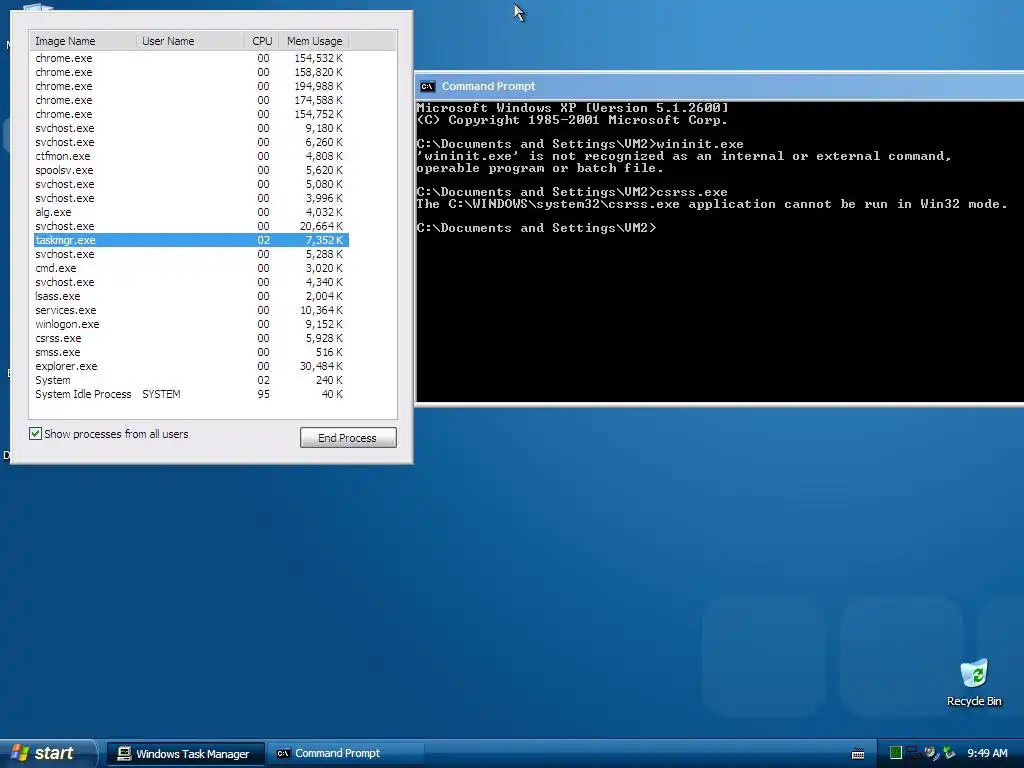The image size is (1024, 768).
Task: Select the winlogon.exe process
Action: tap(191, 325)
